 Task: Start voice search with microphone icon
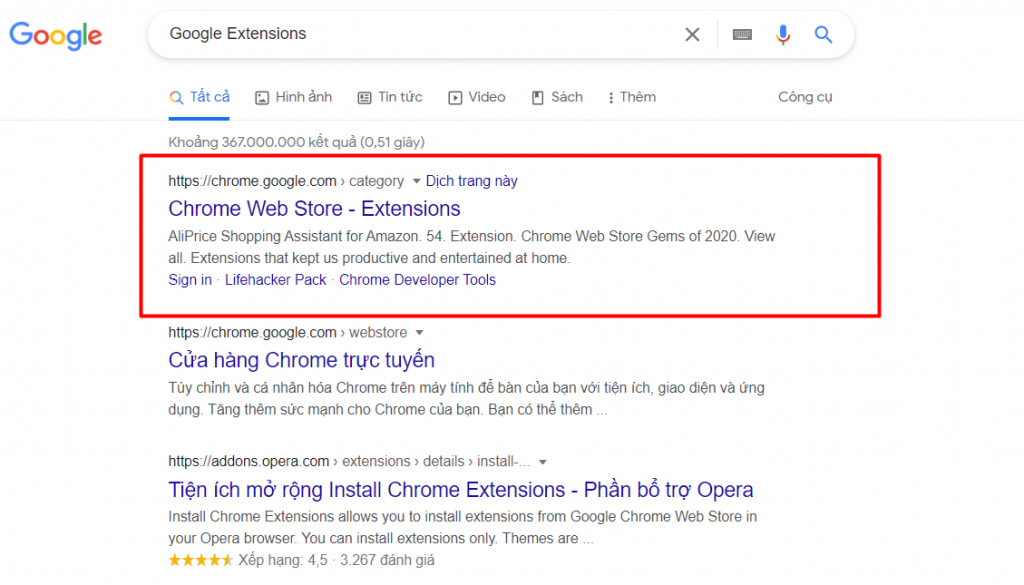[x=783, y=35]
